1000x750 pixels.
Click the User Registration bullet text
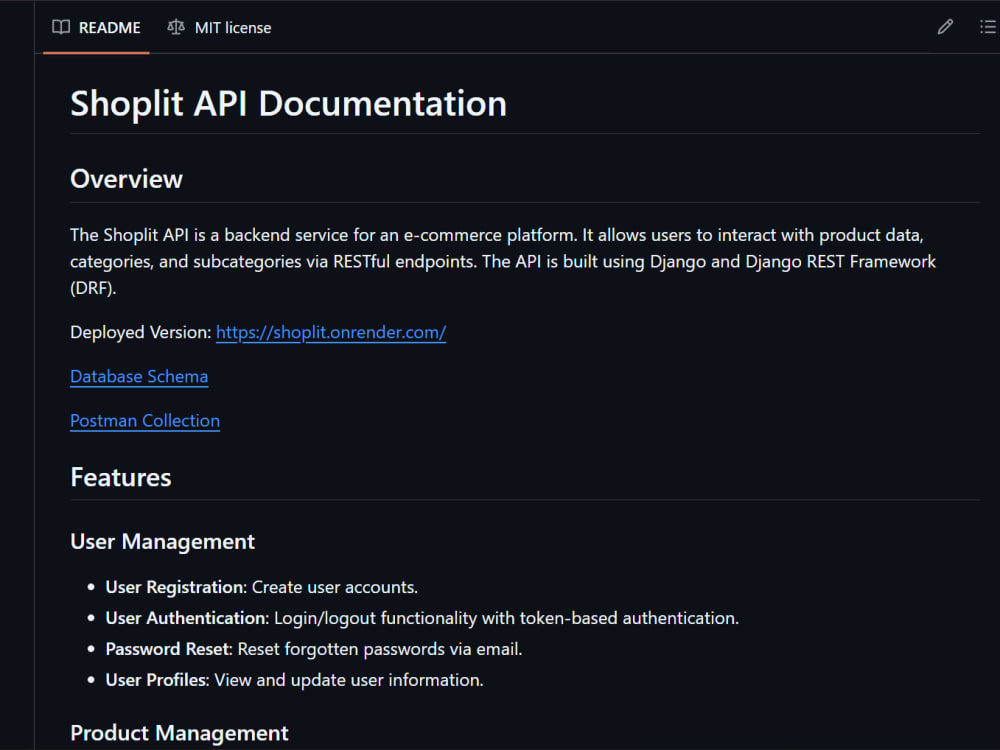pyautogui.click(x=261, y=587)
